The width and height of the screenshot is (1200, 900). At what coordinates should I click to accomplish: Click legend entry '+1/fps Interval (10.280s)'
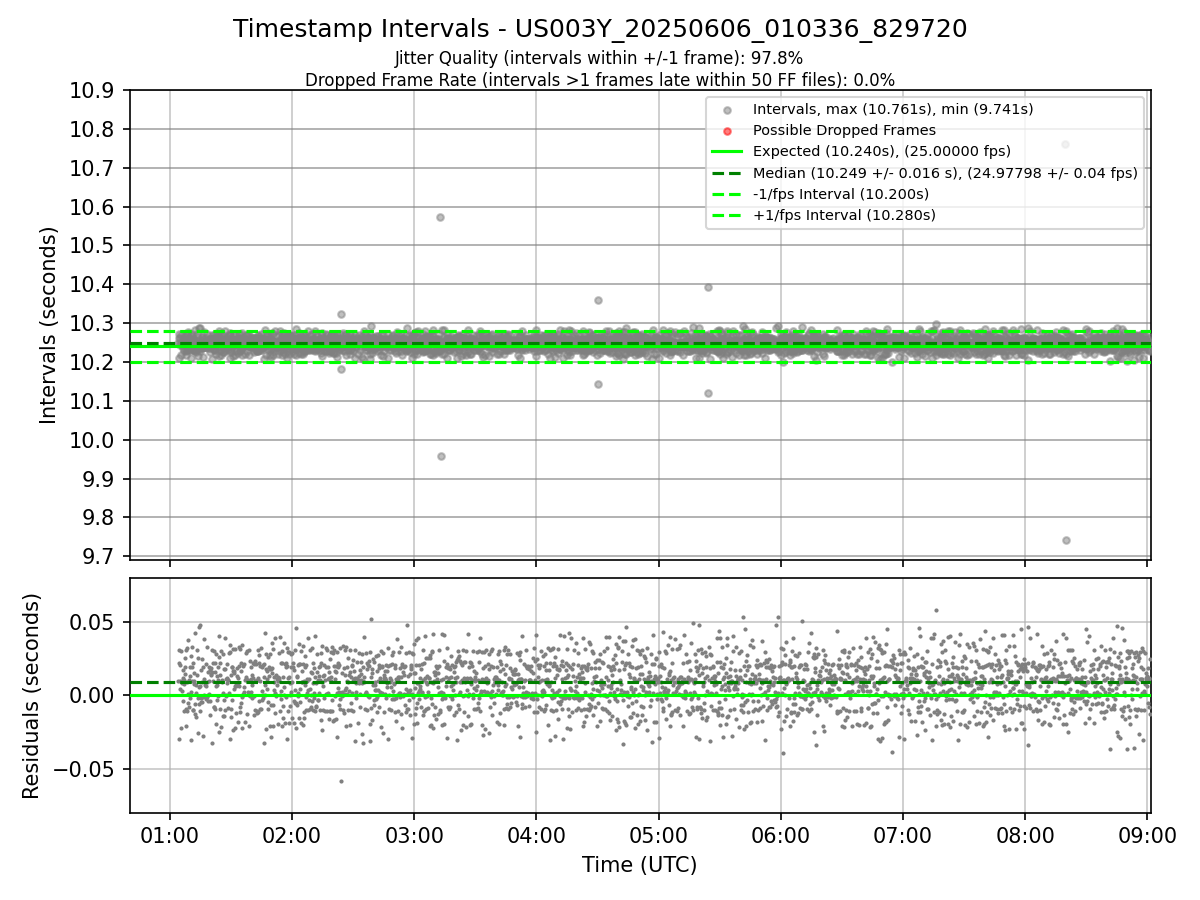(843, 214)
